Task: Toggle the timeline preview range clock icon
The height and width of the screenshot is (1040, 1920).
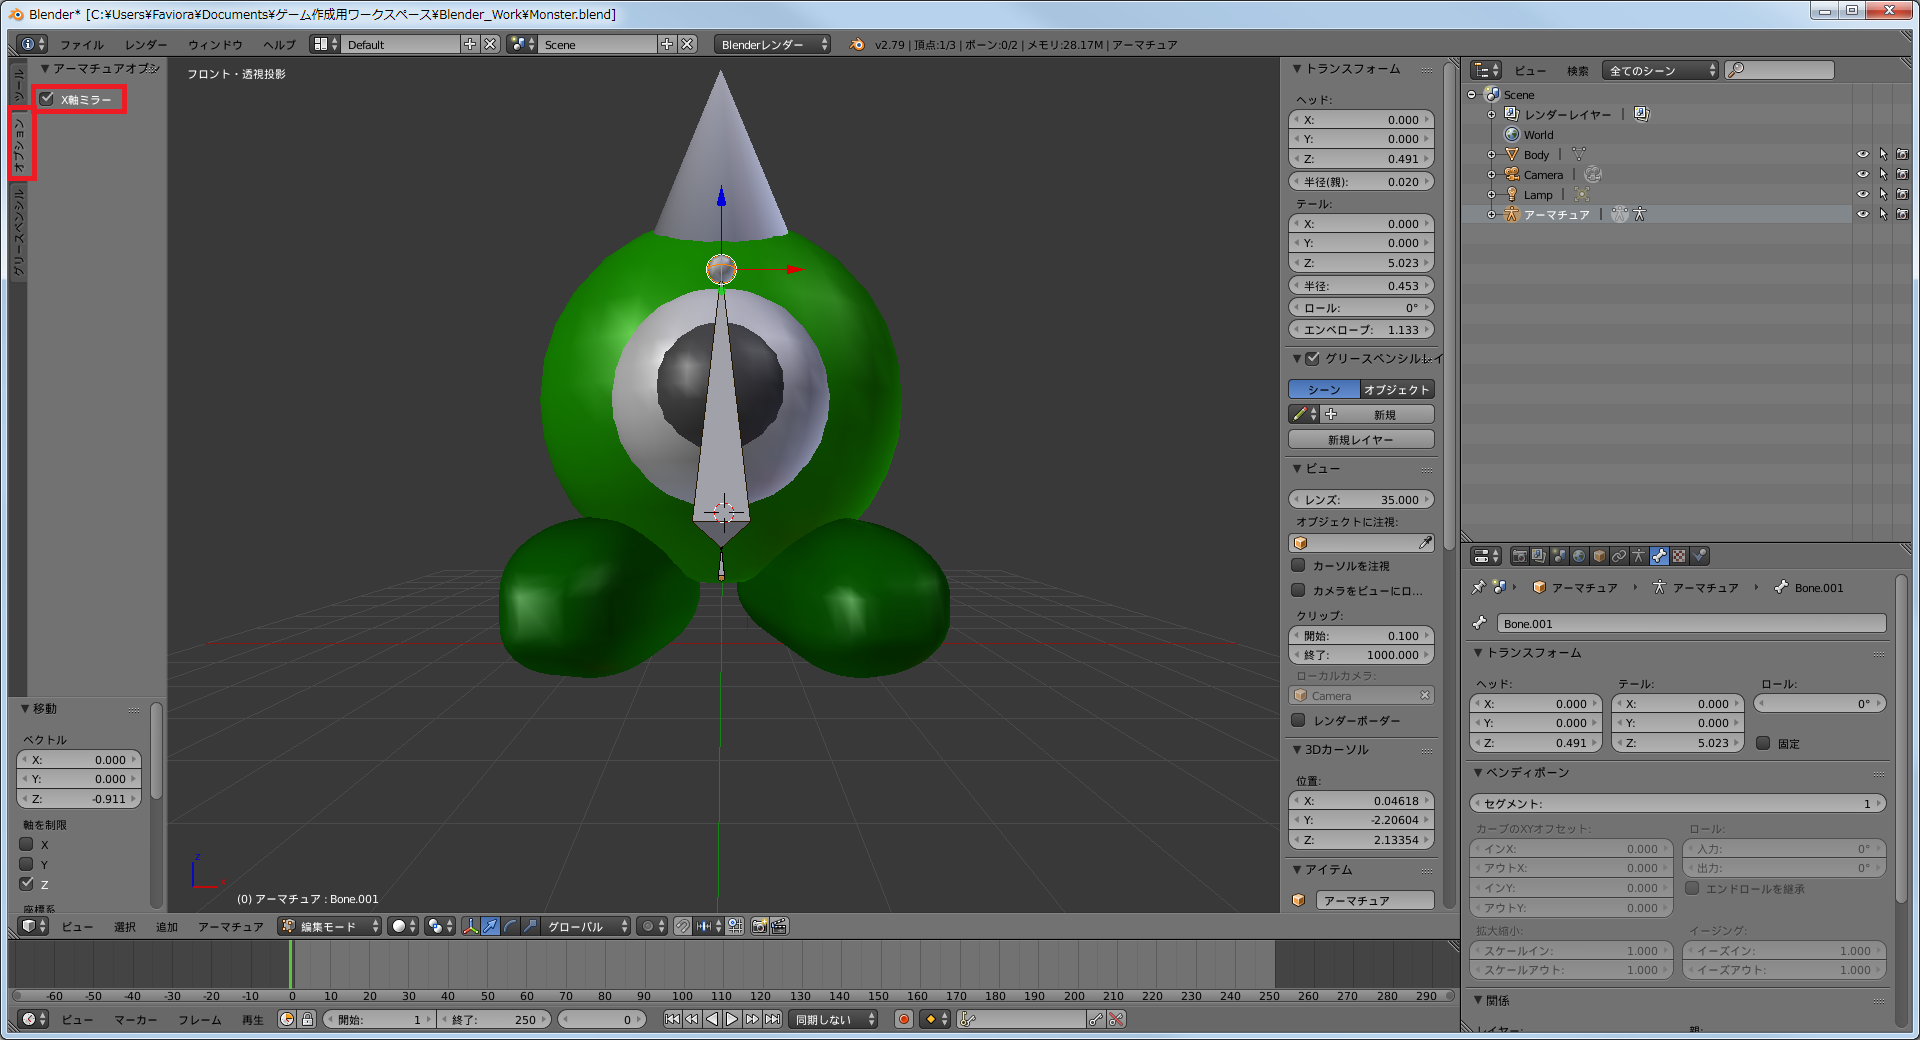Action: coord(287,1019)
